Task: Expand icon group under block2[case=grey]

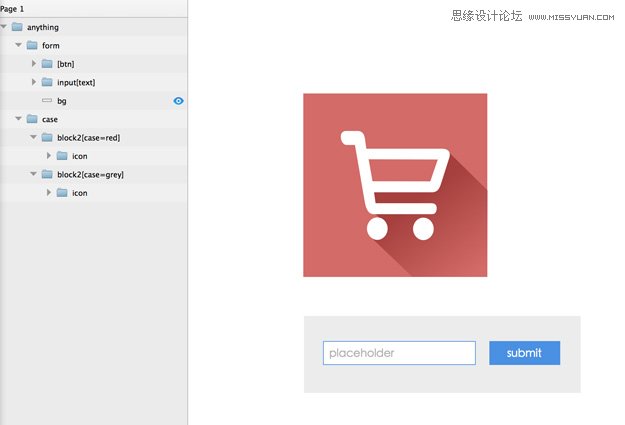Action: tap(49, 193)
